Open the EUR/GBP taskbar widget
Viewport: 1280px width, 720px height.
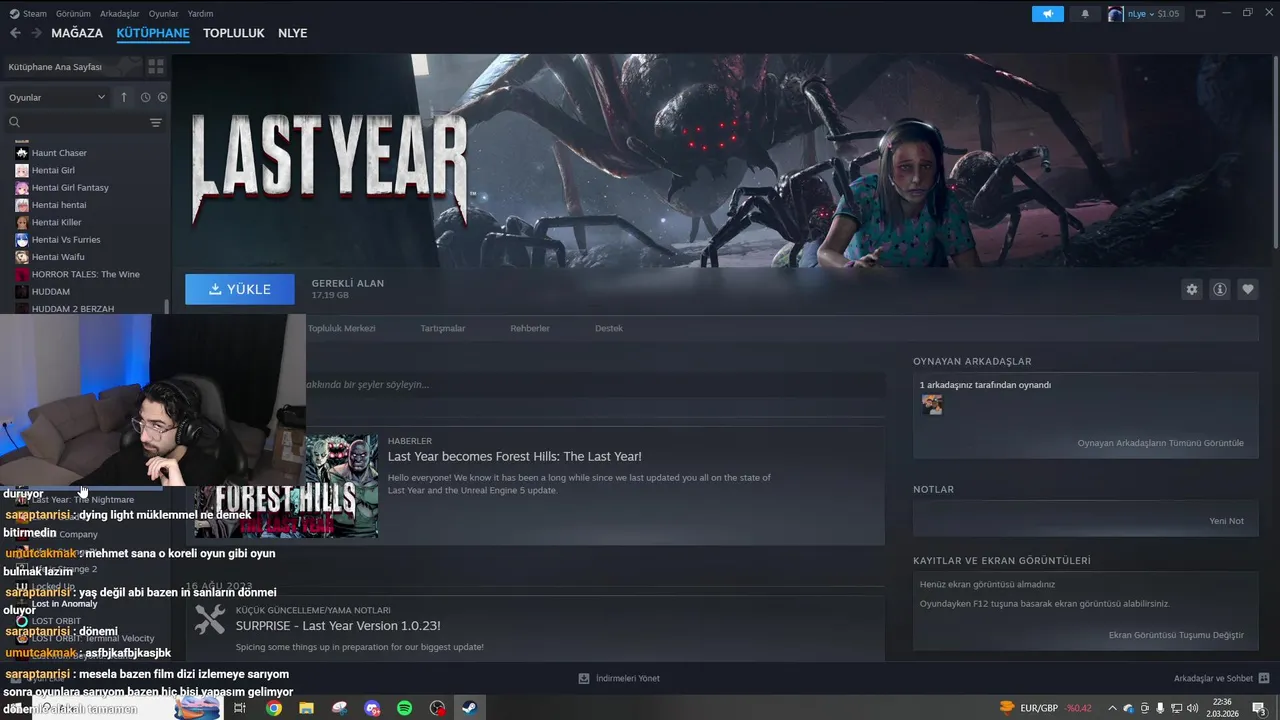[x=1045, y=708]
